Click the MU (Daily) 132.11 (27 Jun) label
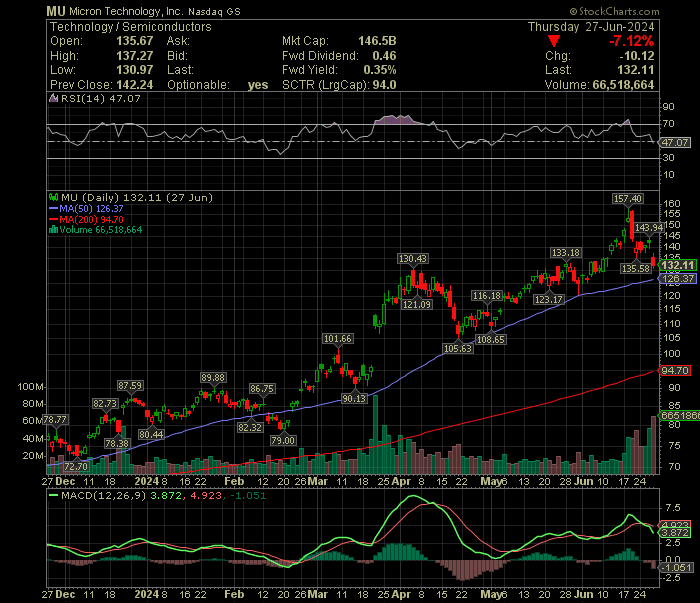 pyautogui.click(x=137, y=197)
